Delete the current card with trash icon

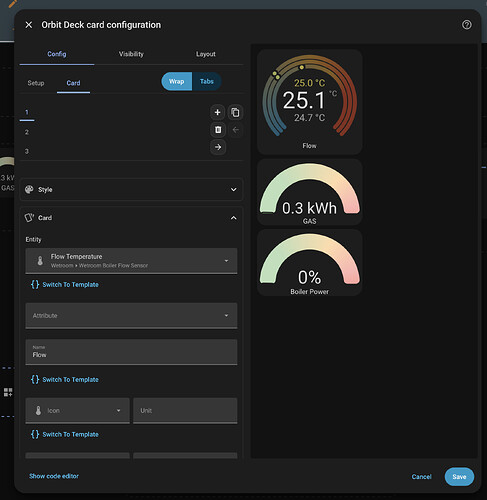click(x=218, y=130)
